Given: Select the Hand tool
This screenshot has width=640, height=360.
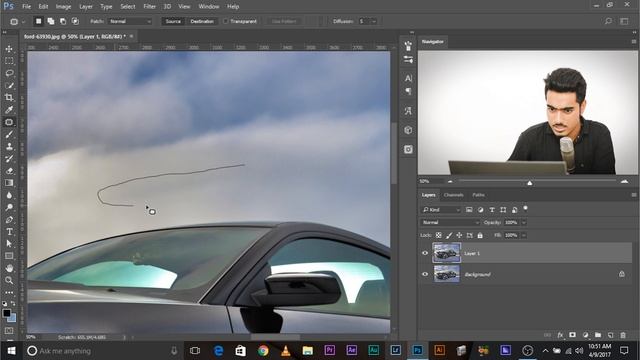Looking at the screenshot, I should pyautogui.click(x=9, y=268).
